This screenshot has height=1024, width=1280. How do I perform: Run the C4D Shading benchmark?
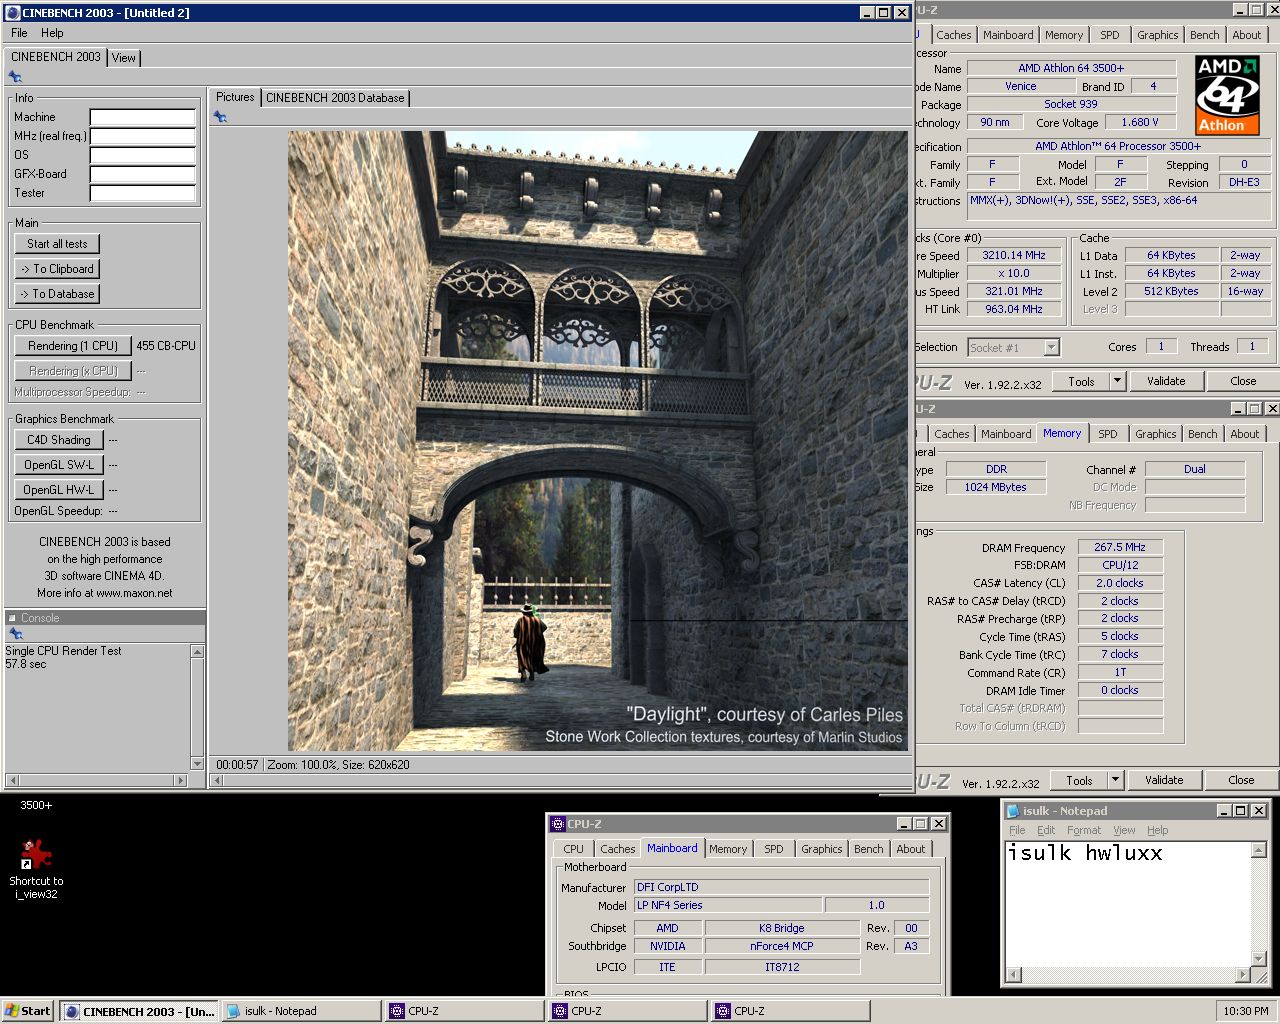coord(59,440)
